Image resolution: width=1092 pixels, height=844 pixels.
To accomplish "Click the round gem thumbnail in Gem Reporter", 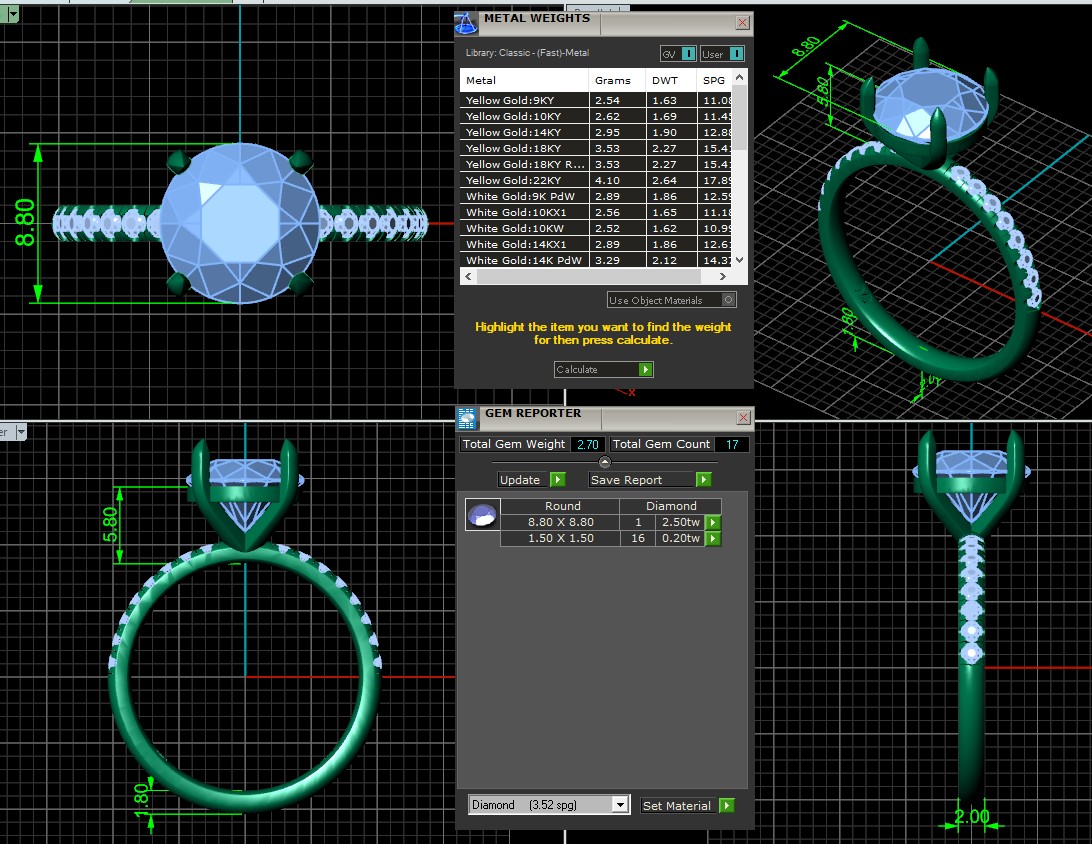I will pyautogui.click(x=482, y=515).
